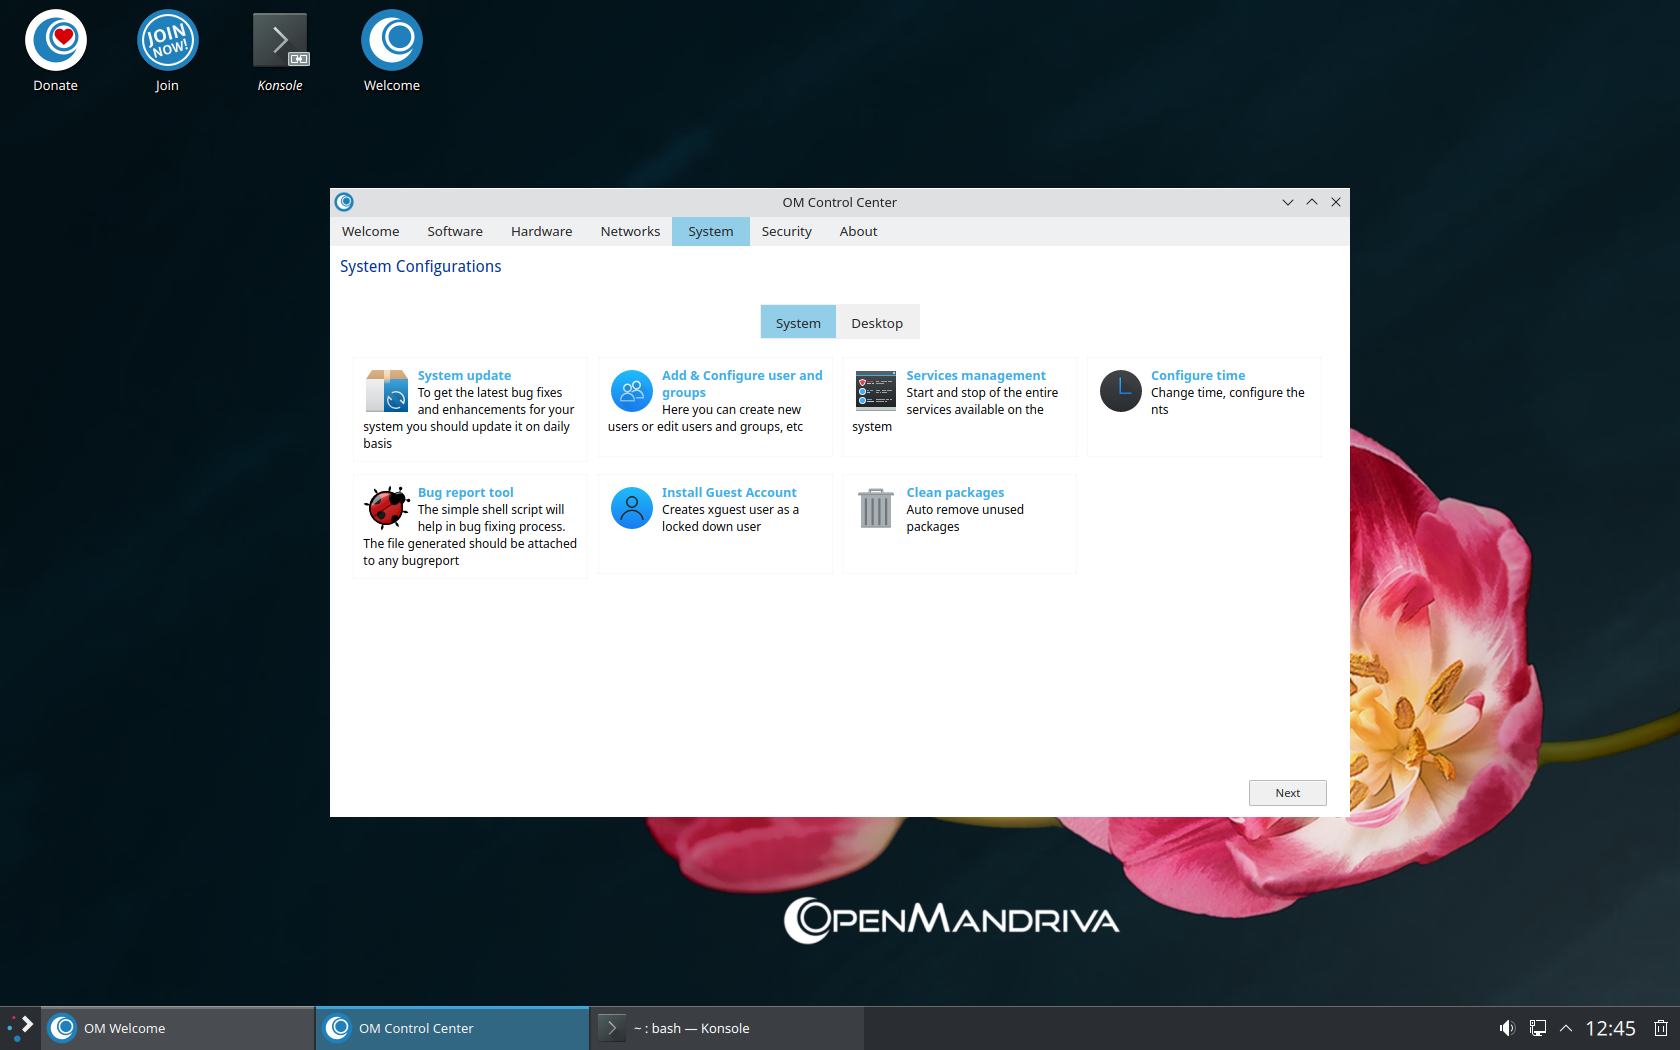Click the Clean packages trash icon
This screenshot has width=1680, height=1050.
pyautogui.click(x=876, y=508)
